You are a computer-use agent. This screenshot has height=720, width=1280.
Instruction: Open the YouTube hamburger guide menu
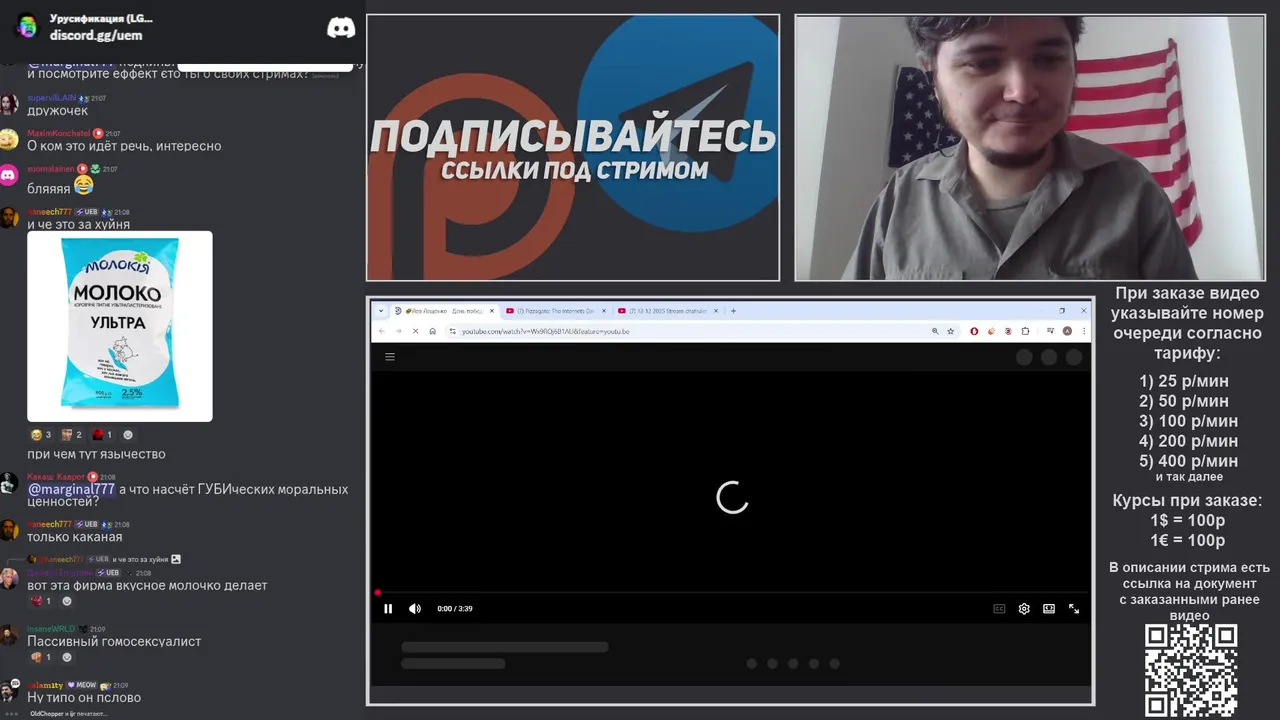pyautogui.click(x=390, y=357)
